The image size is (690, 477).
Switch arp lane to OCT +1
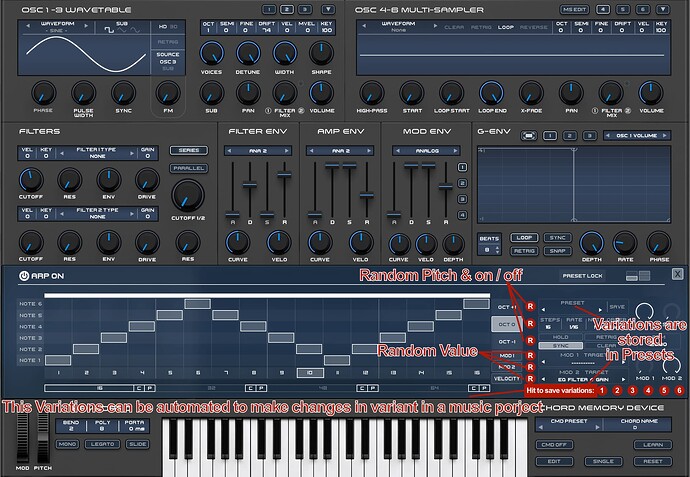pyautogui.click(x=507, y=307)
